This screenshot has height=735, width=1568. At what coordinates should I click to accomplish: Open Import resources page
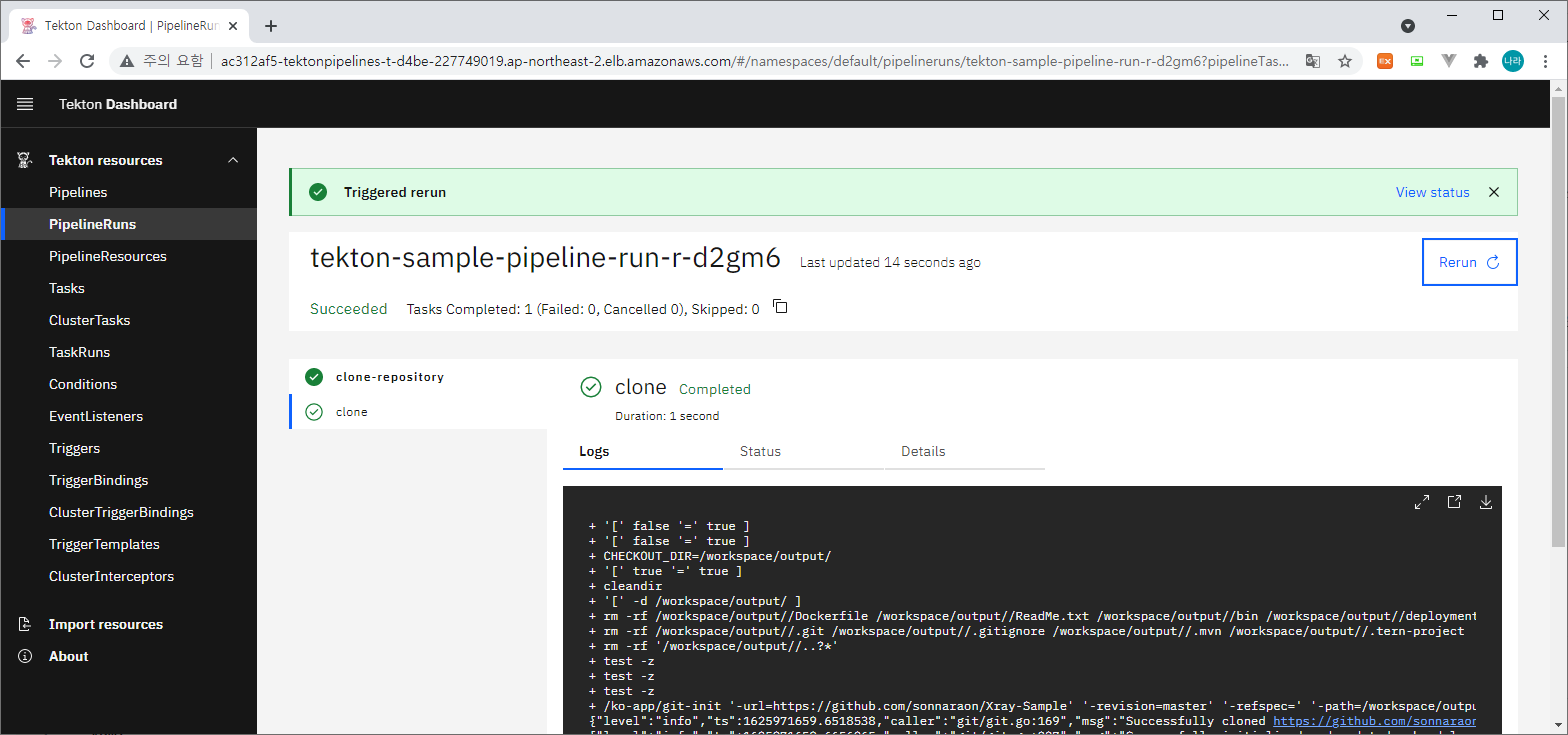coord(128,624)
